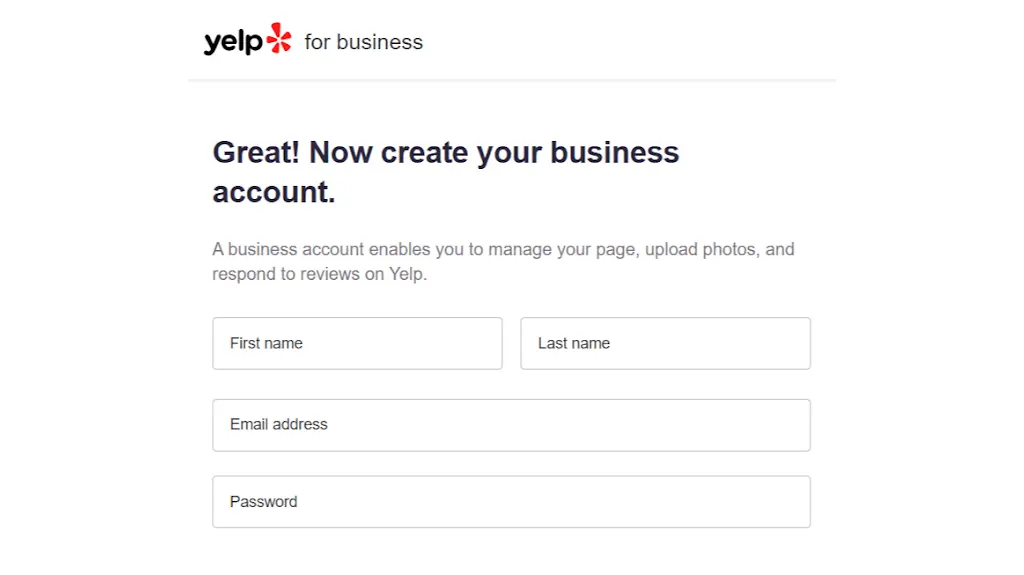
Task: Click the "Great! Now create your business" heading
Action: pyautogui.click(x=445, y=152)
